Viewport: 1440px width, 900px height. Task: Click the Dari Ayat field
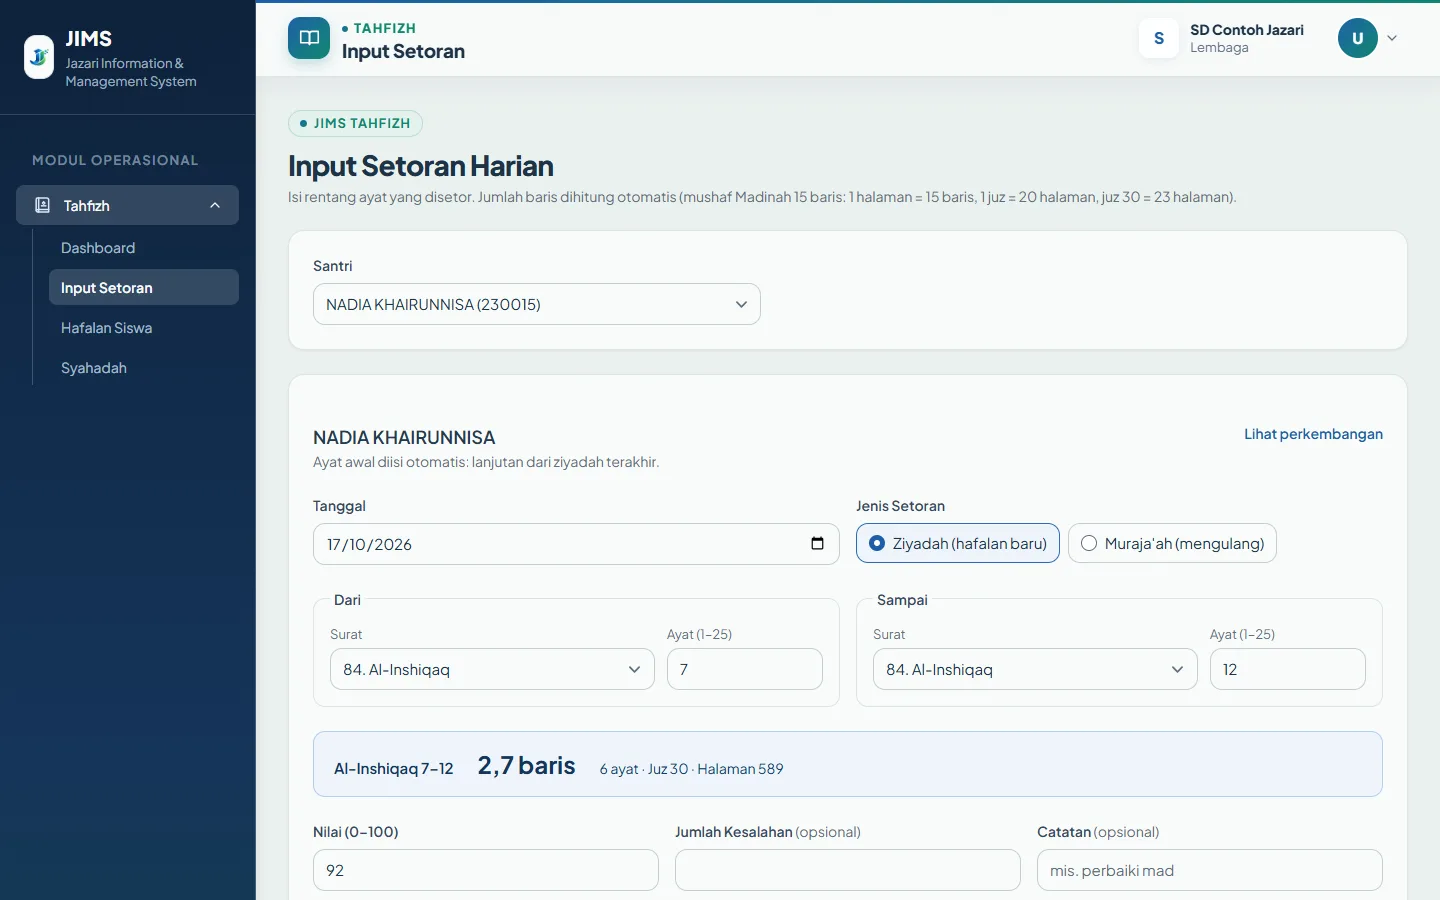click(x=745, y=669)
